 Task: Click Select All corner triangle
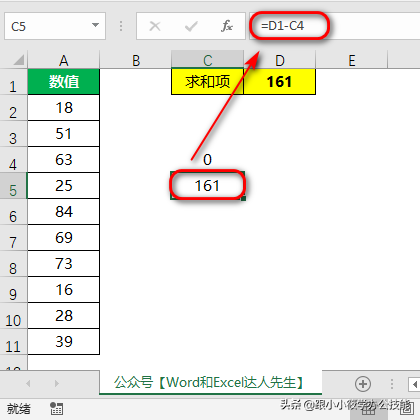18,60
